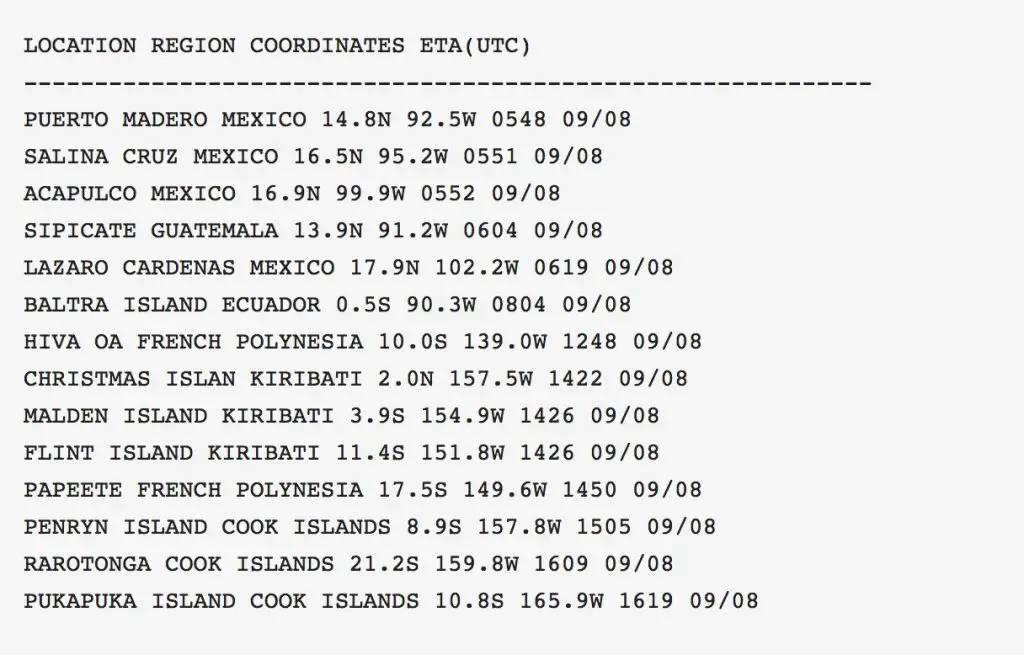Click the BALTRA ISLAND ECUADOR row
This screenshot has width=1024, height=655.
click(327, 305)
